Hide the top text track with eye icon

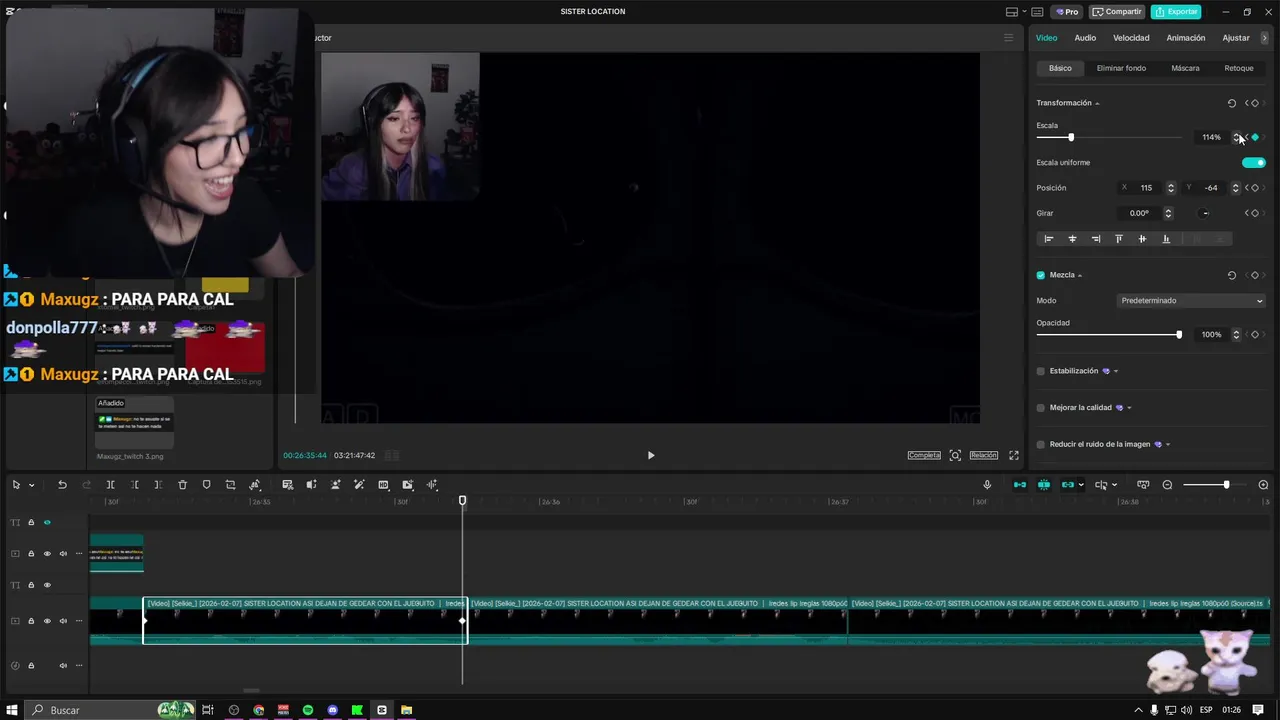coord(47,522)
